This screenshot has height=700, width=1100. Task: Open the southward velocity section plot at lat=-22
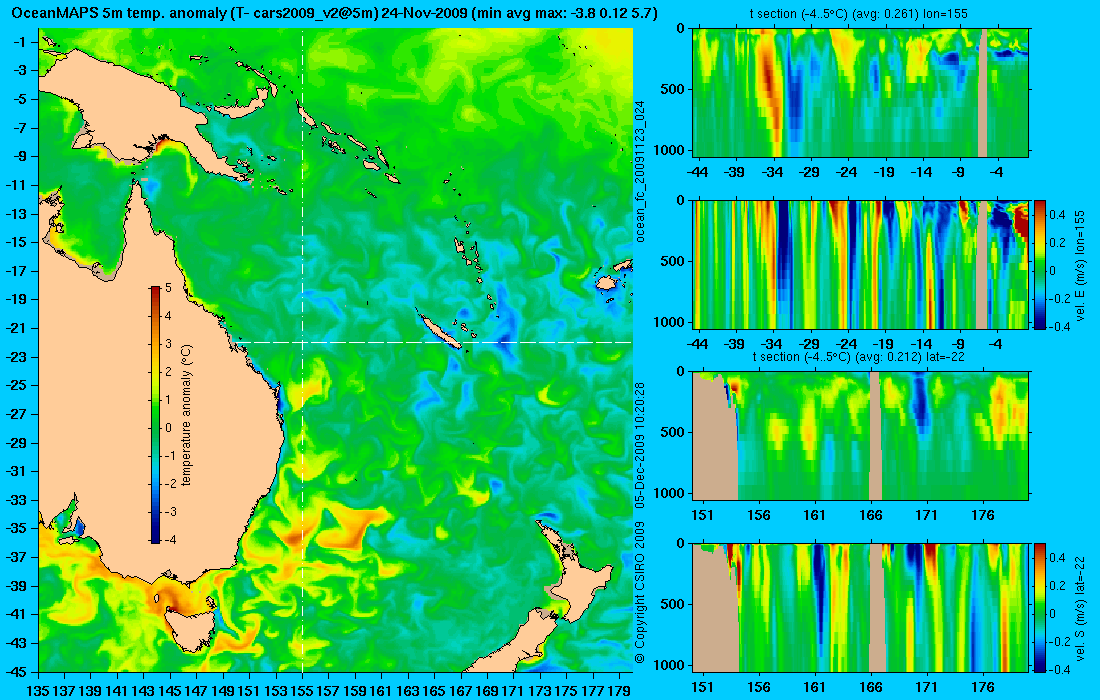860,607
